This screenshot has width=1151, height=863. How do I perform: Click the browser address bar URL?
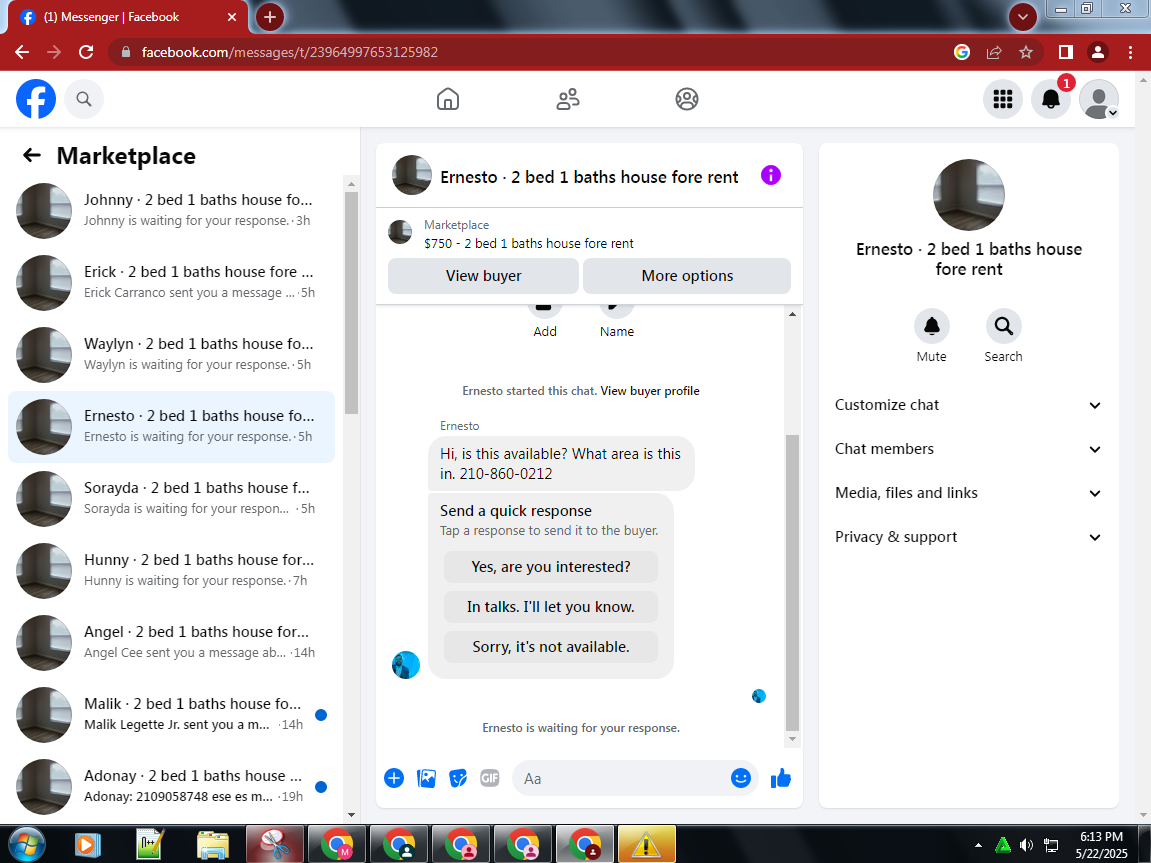click(x=289, y=52)
